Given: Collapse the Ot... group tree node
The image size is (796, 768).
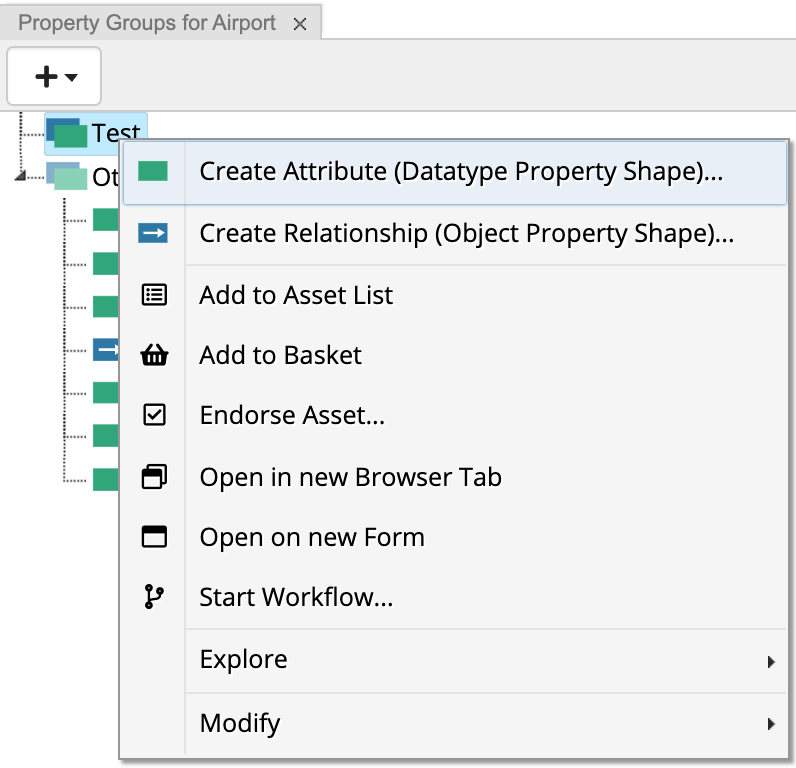Looking at the screenshot, I should point(20,176).
